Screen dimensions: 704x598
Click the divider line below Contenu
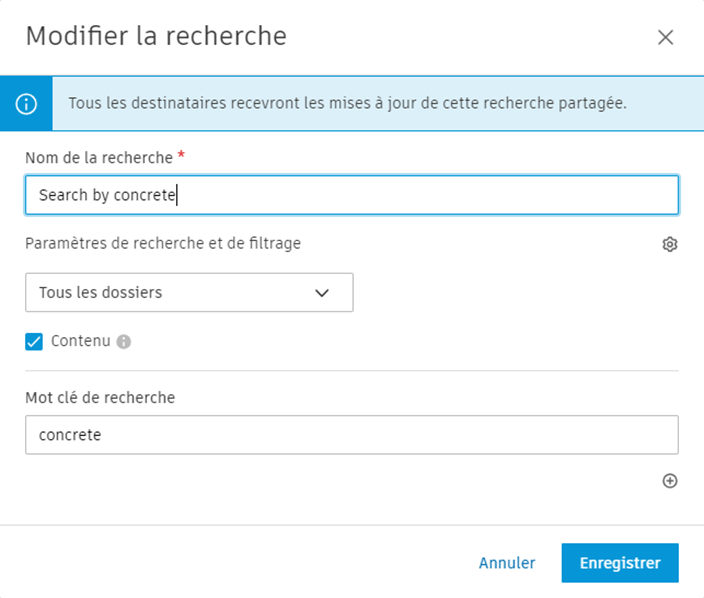[351, 371]
